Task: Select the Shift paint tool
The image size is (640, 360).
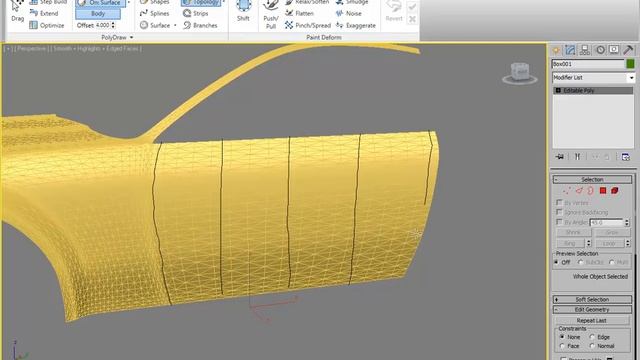Action: pyautogui.click(x=243, y=11)
